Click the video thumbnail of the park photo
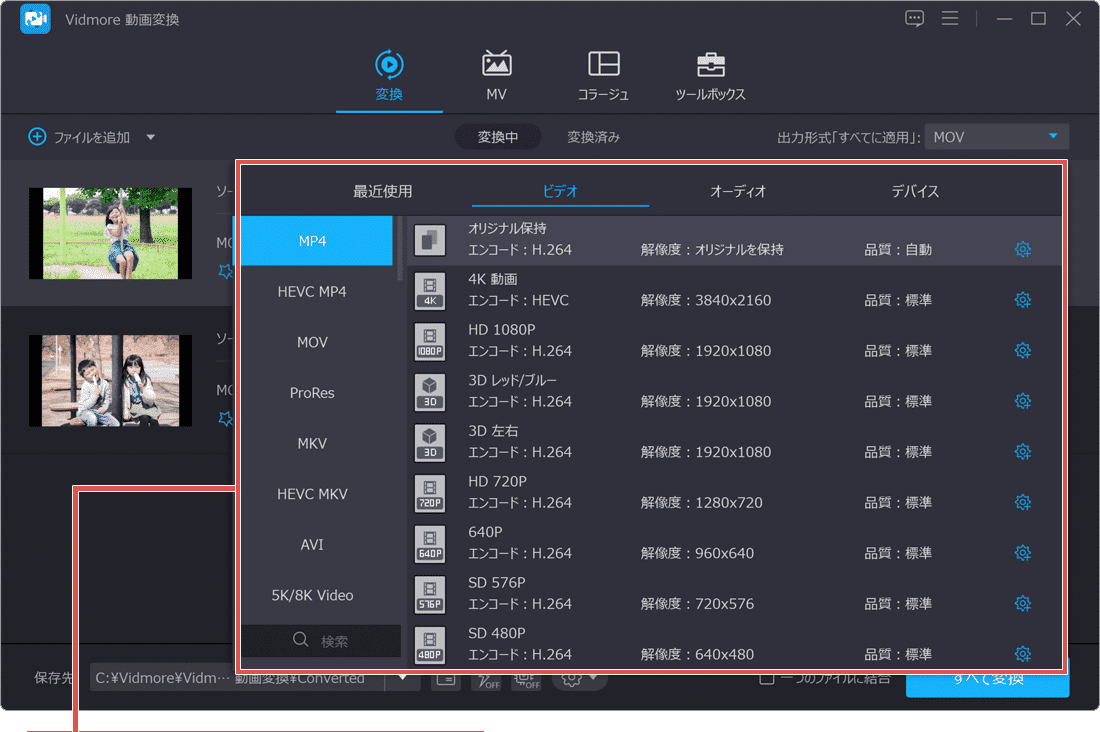The image size is (1100, 732). click(x=110, y=232)
